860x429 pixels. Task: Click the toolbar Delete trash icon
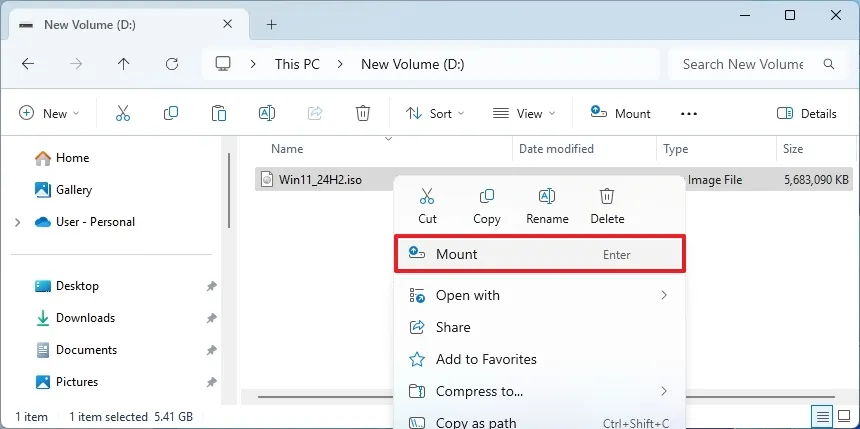pyautogui.click(x=363, y=114)
